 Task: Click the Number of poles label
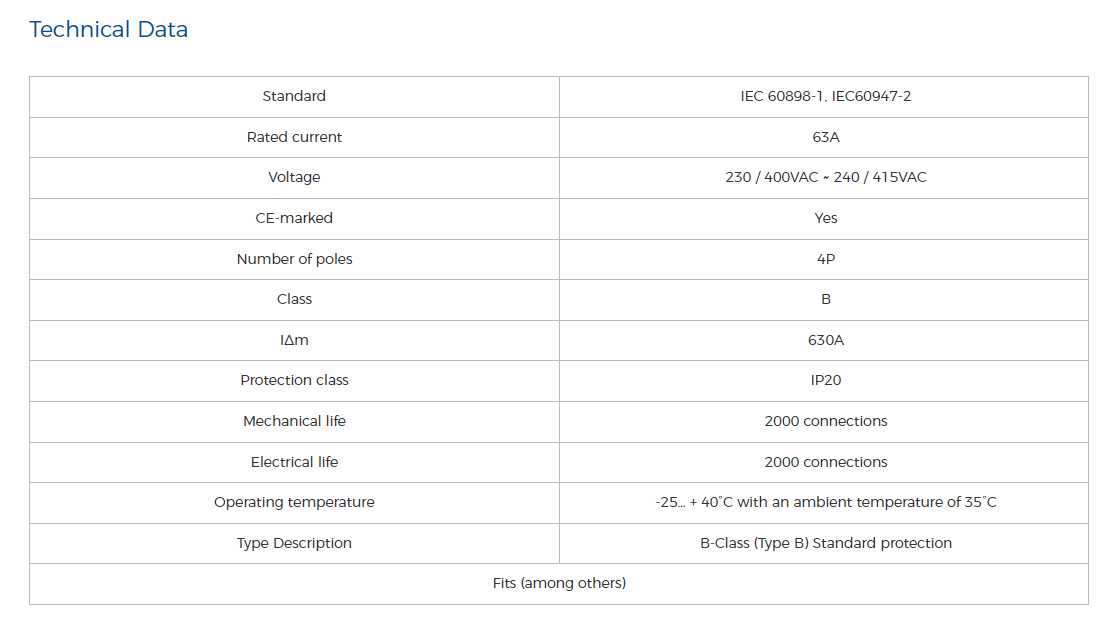294,259
